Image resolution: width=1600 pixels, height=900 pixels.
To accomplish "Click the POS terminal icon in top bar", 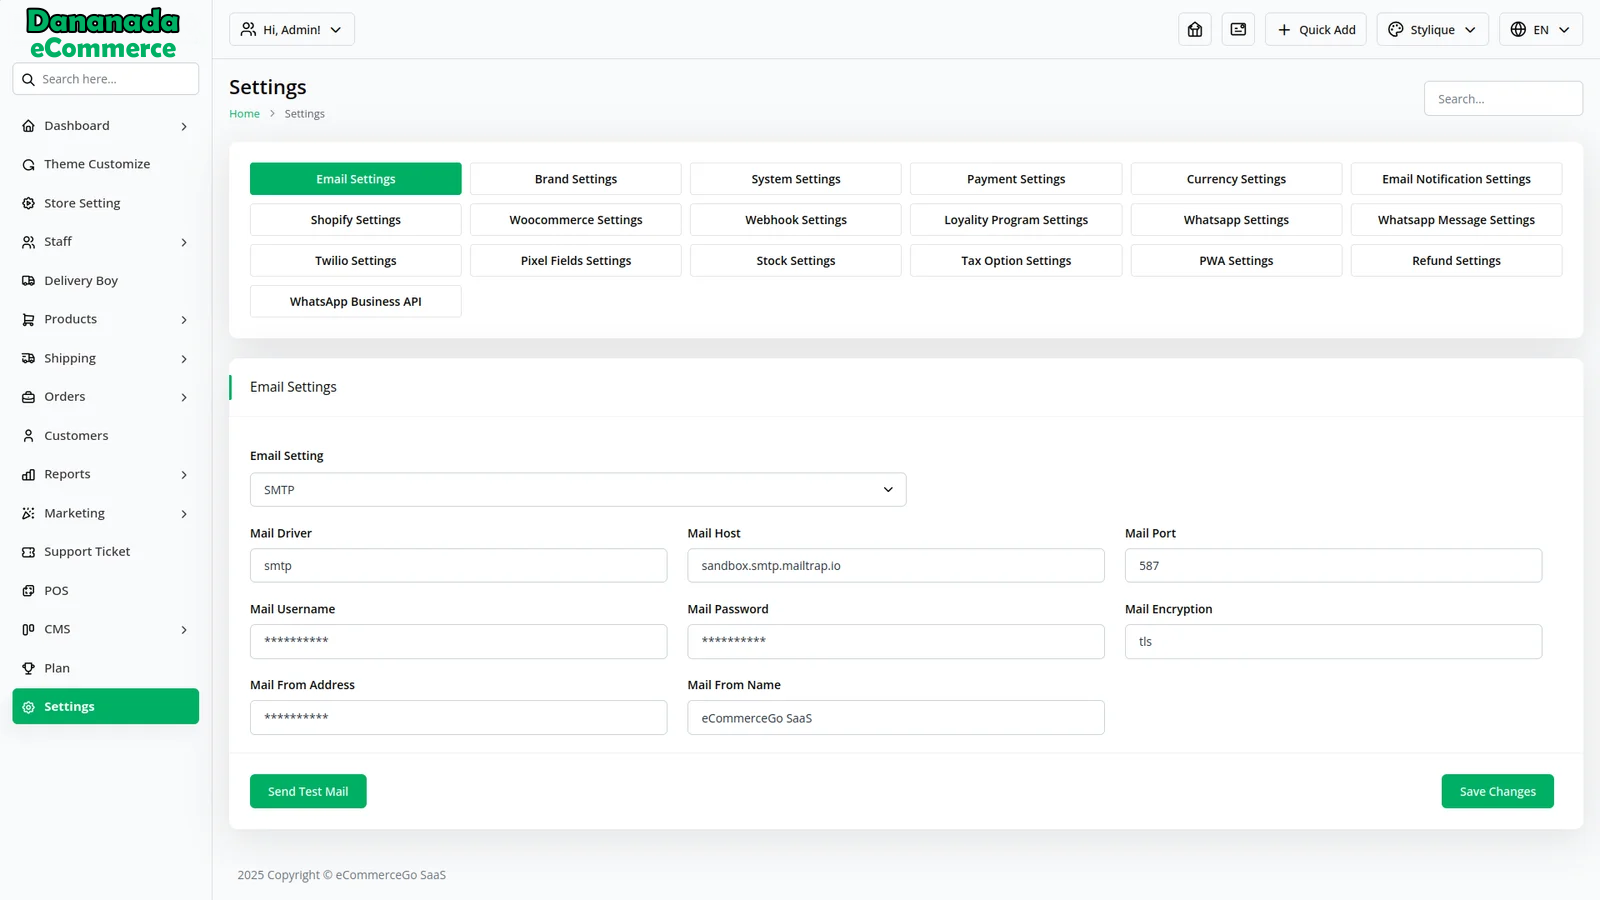I will (x=1238, y=30).
